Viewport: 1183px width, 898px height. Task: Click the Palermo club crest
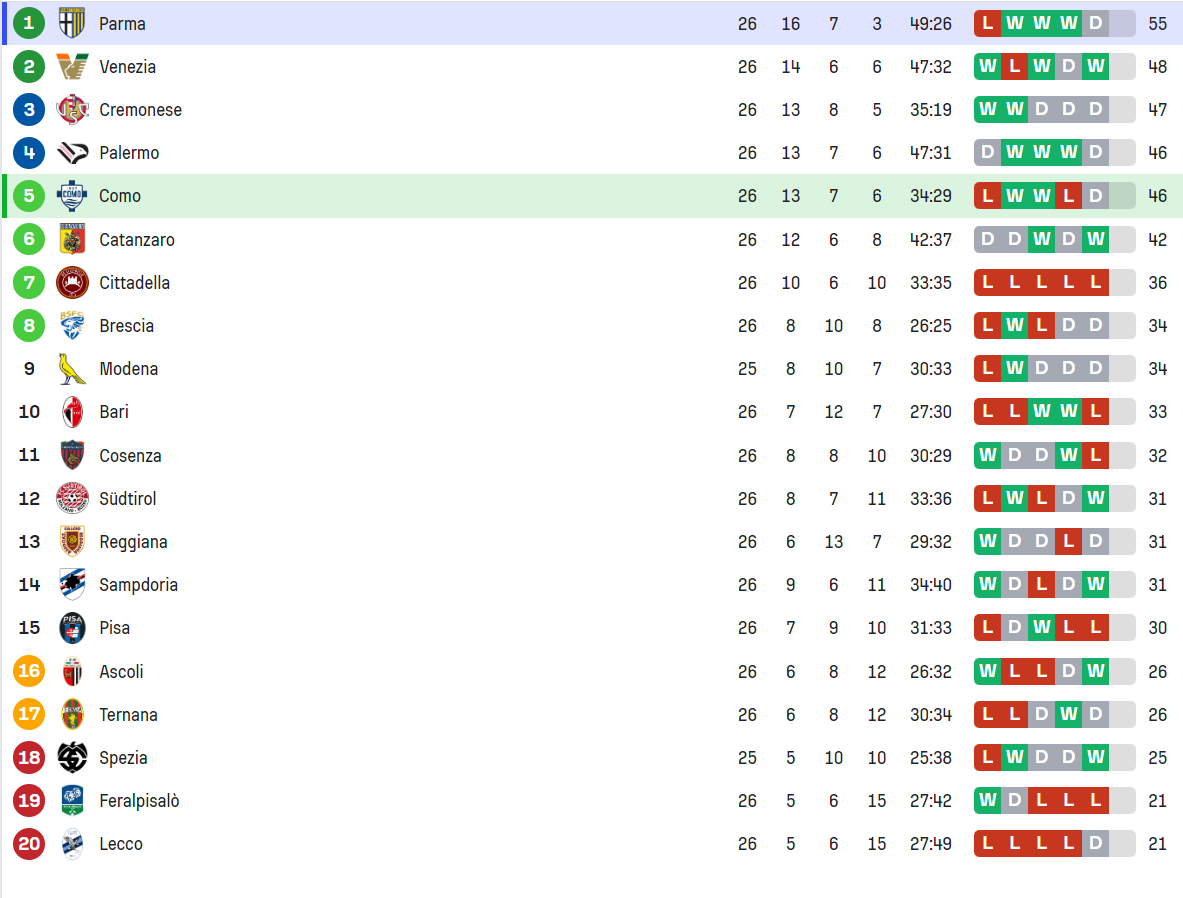[x=72, y=153]
